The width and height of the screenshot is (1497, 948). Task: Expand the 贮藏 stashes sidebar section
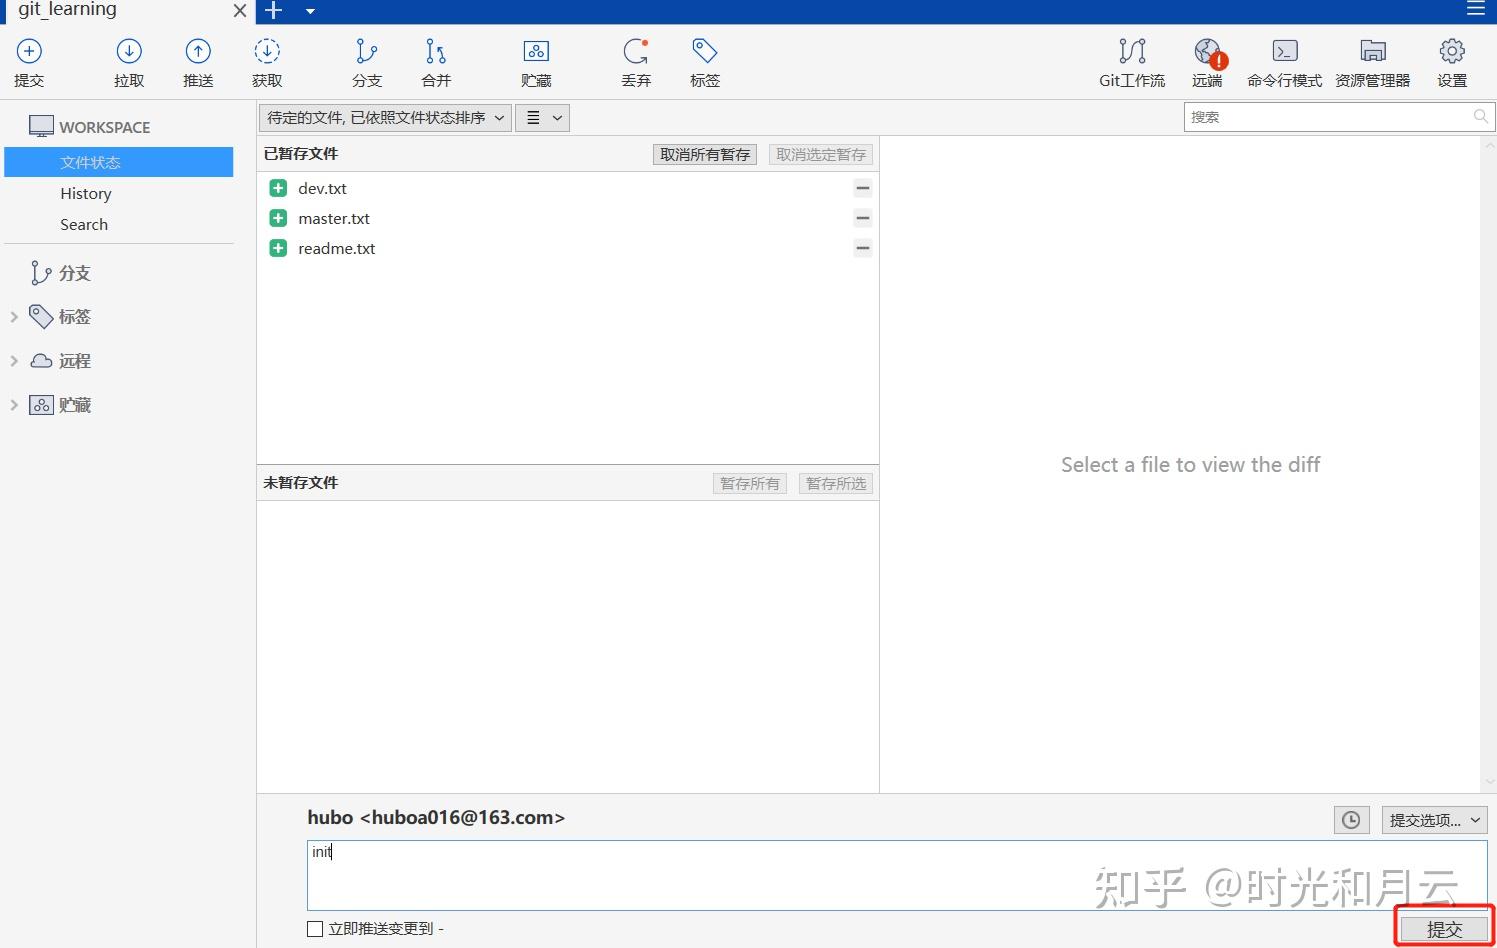14,405
